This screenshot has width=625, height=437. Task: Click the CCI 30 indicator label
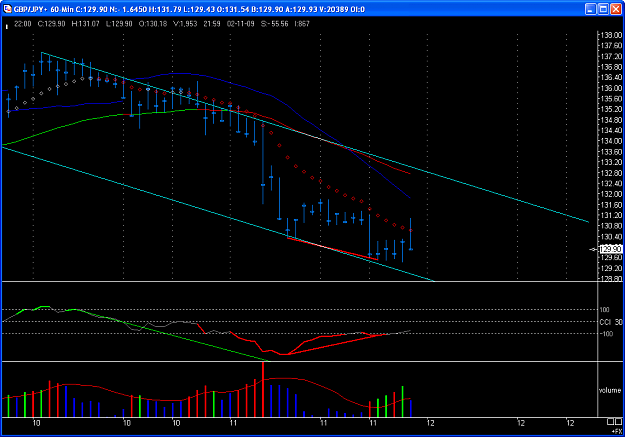tap(611, 322)
